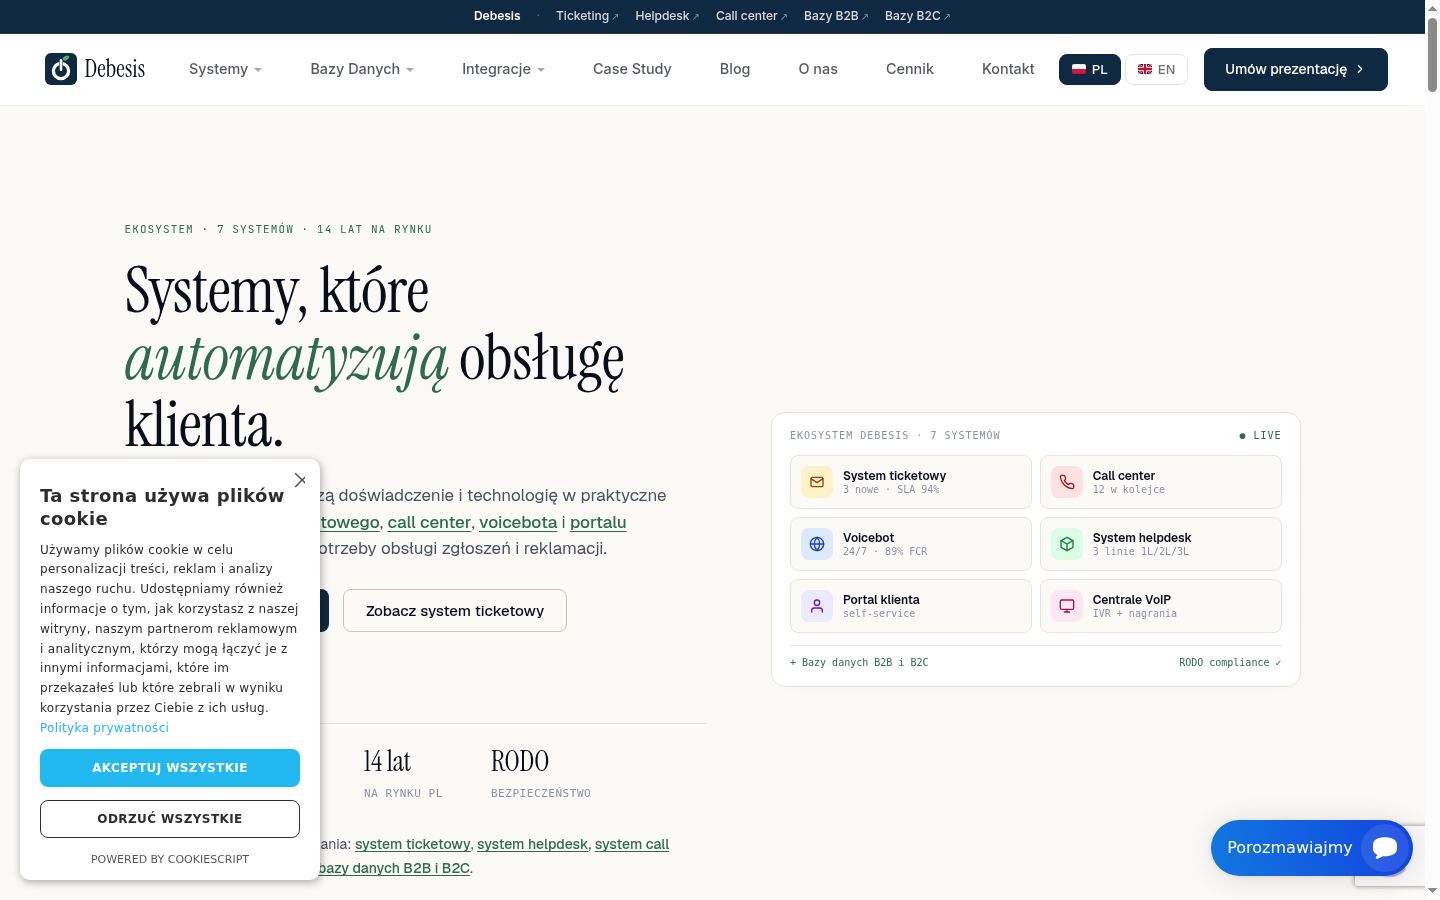The height and width of the screenshot is (900, 1440).
Task: Open Helpdesk external link in top bar
Action: click(667, 16)
